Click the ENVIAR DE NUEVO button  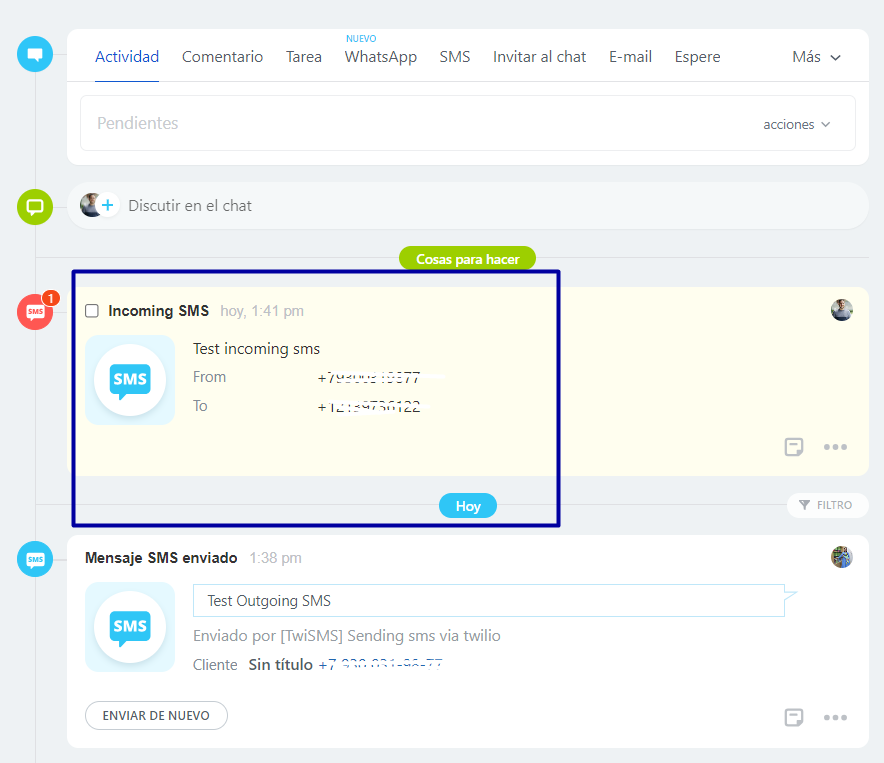156,716
